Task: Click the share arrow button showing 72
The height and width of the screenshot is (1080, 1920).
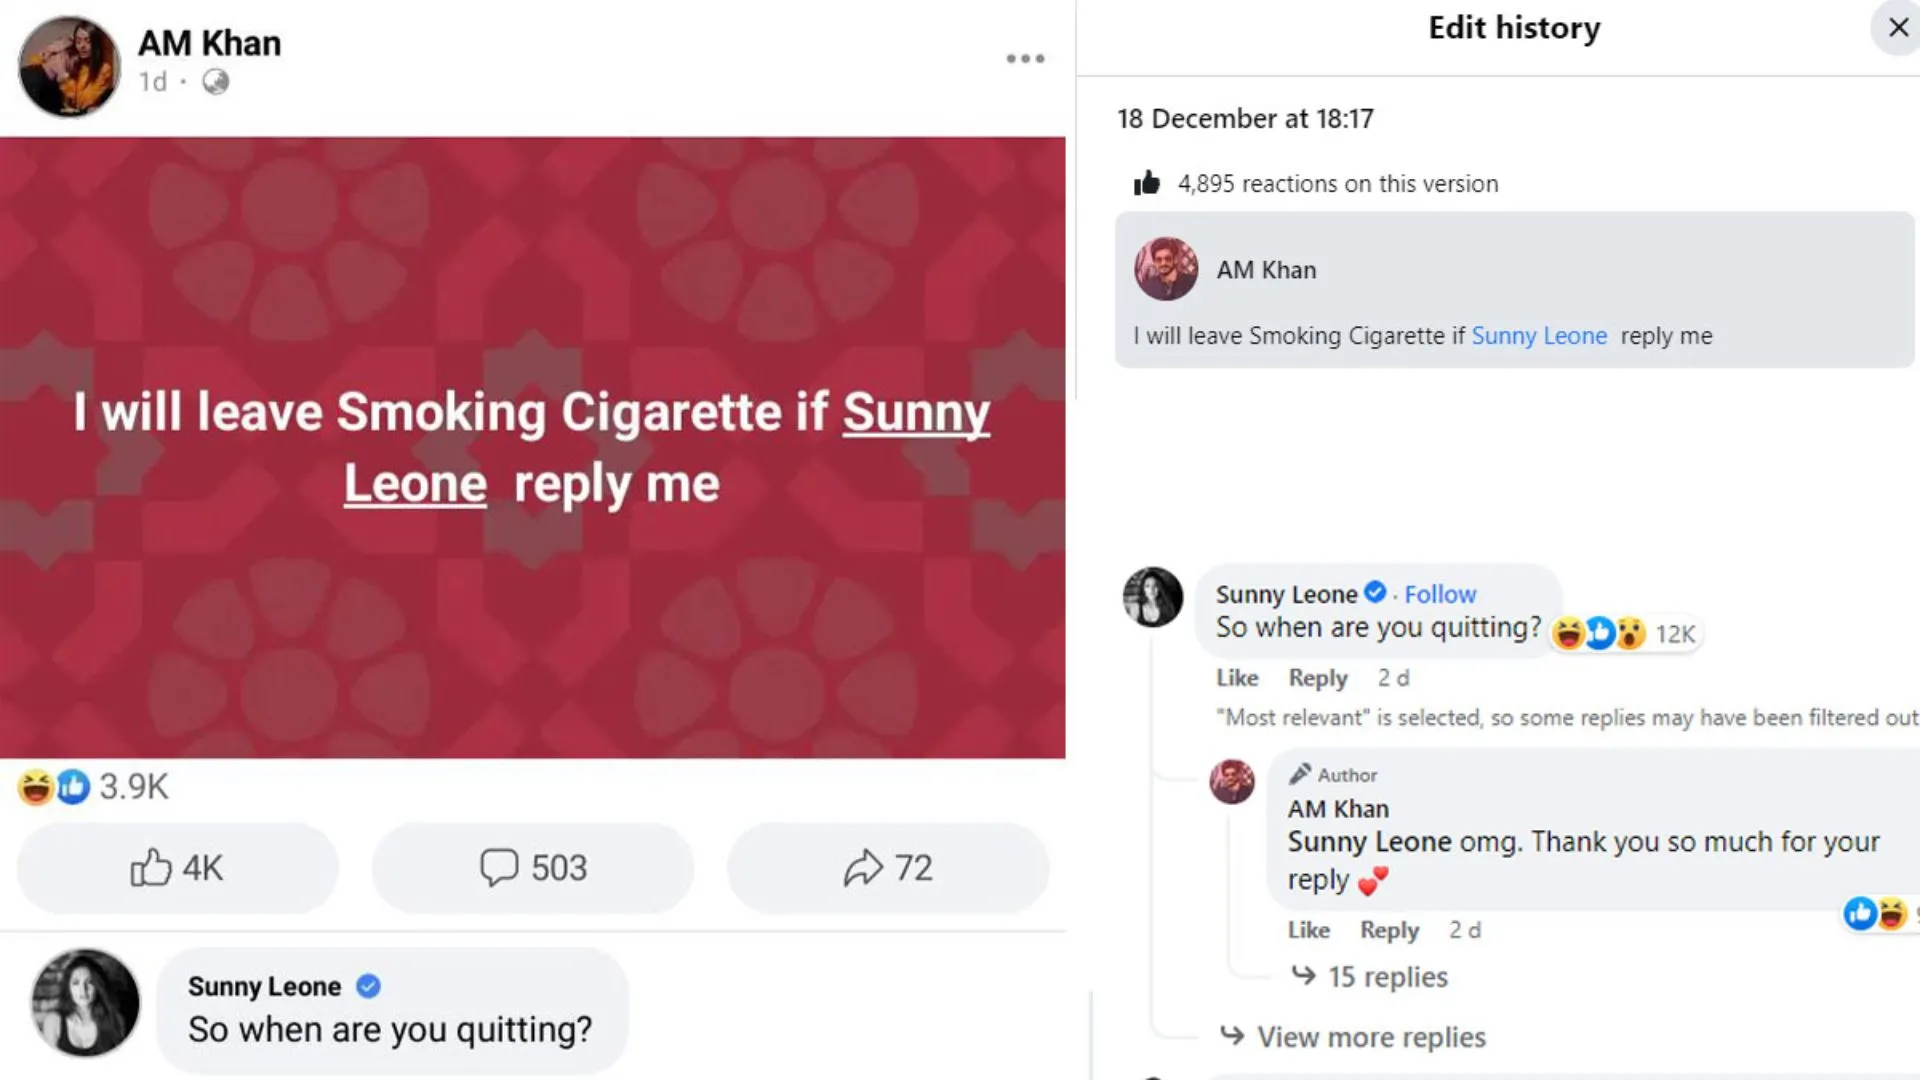Action: (888, 868)
